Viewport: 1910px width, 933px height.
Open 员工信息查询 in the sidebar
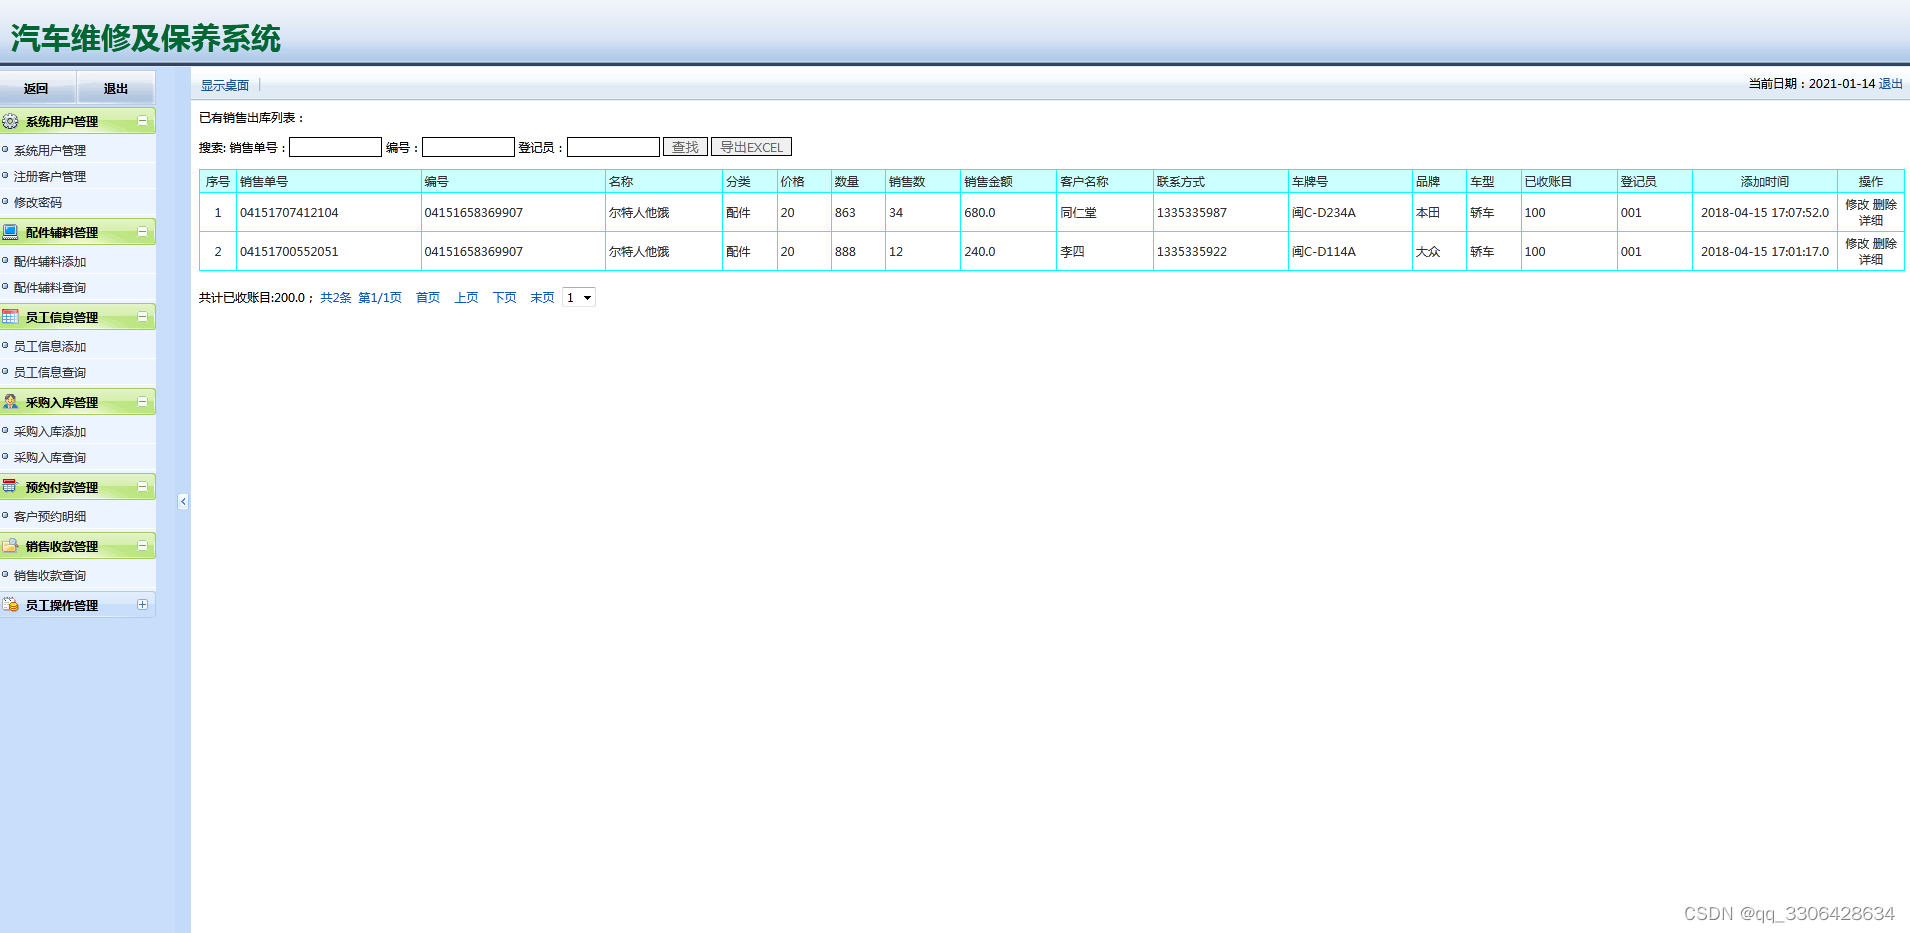[50, 373]
